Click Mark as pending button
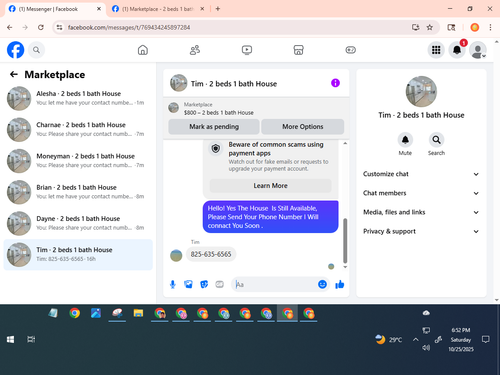This screenshot has width=500, height=375. 214,127
